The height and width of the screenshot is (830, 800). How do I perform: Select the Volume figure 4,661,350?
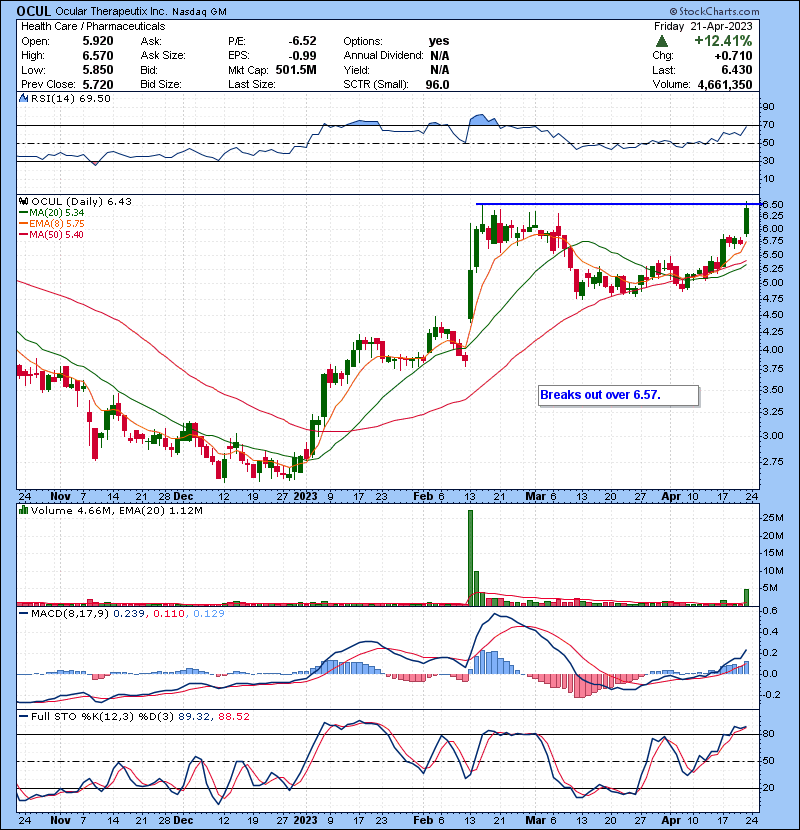[725, 85]
